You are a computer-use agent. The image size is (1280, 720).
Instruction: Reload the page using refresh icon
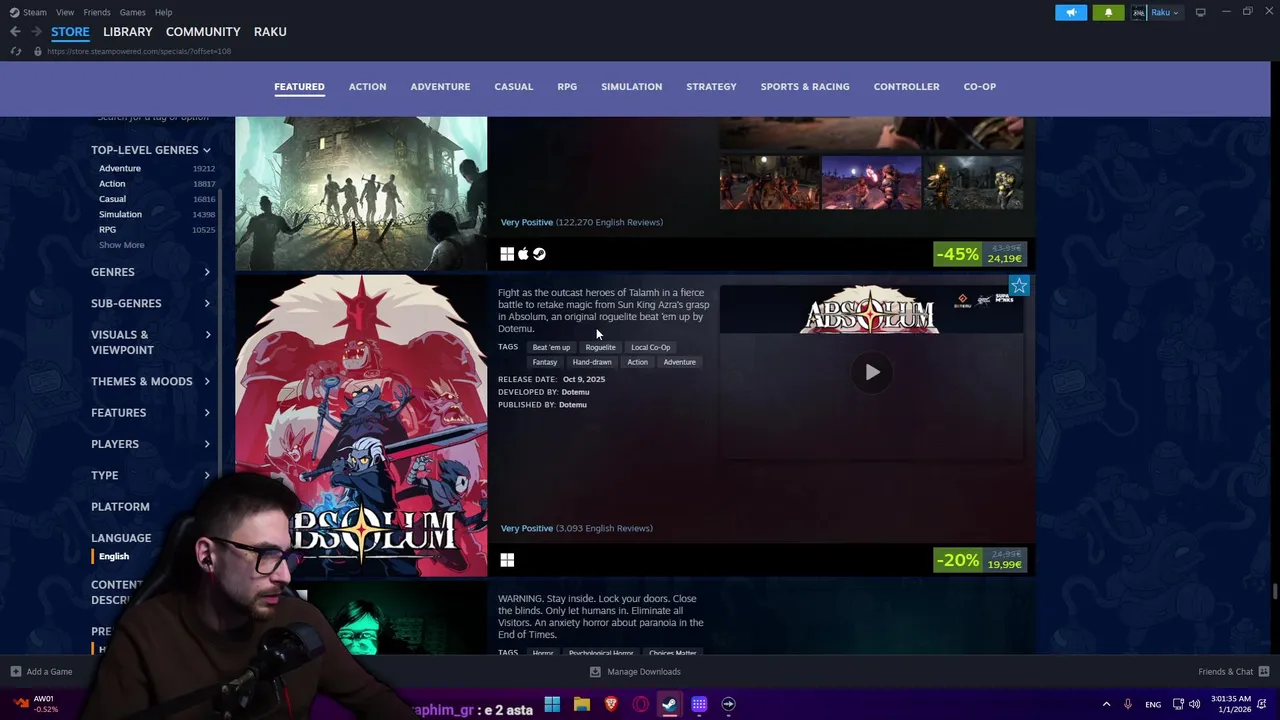click(15, 51)
